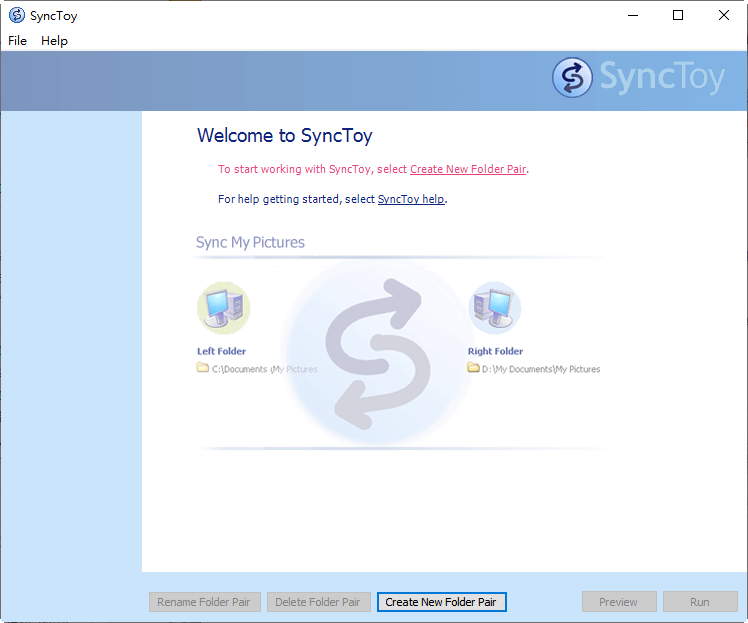Open the File menu
Image resolution: width=748 pixels, height=623 pixels.
[x=17, y=41]
